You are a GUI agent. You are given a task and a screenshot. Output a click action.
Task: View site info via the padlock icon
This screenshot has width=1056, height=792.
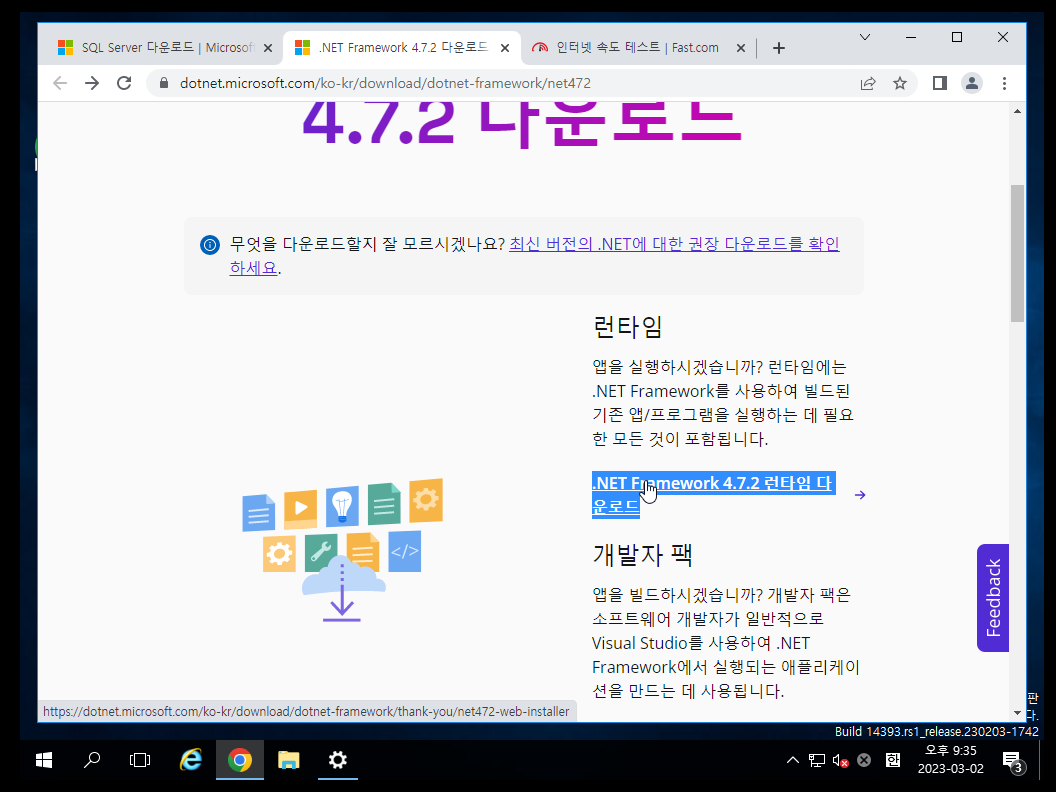point(163,83)
